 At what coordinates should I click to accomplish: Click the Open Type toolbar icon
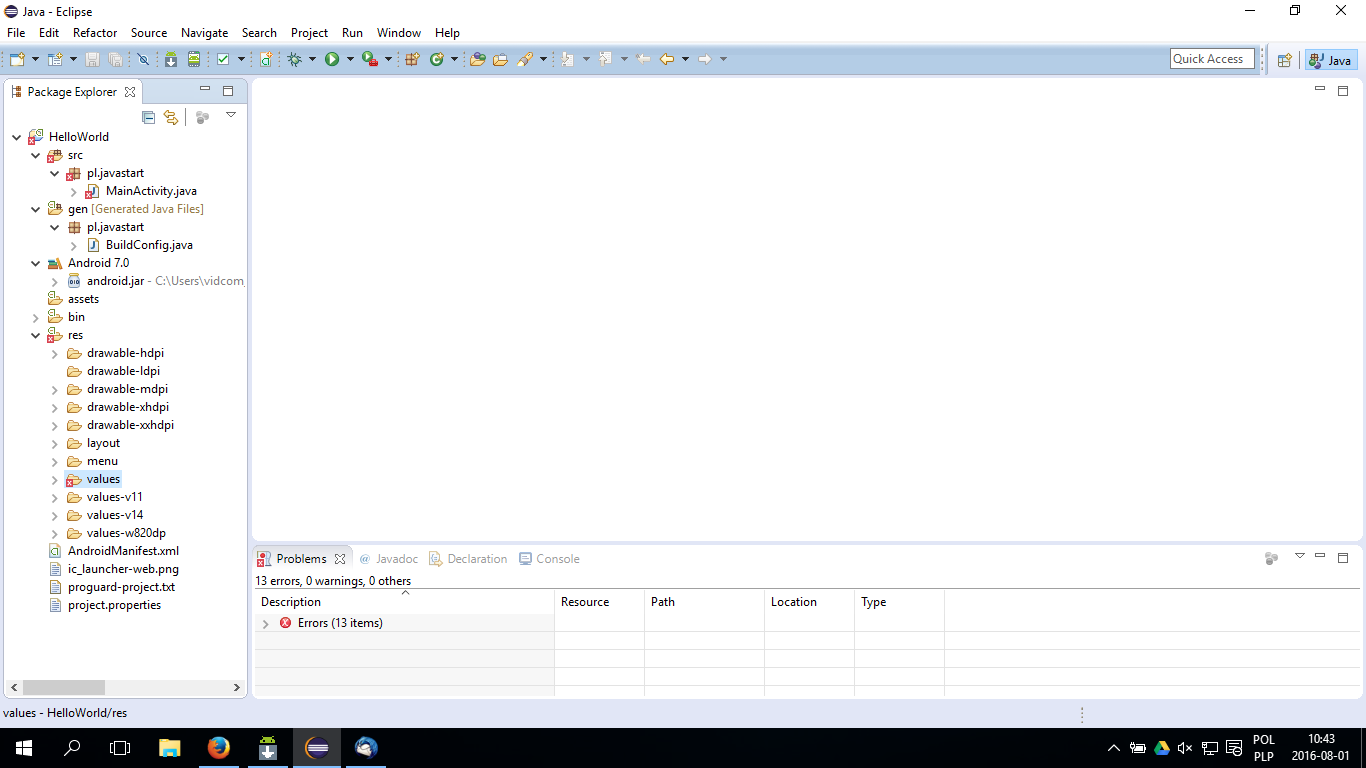coord(477,59)
